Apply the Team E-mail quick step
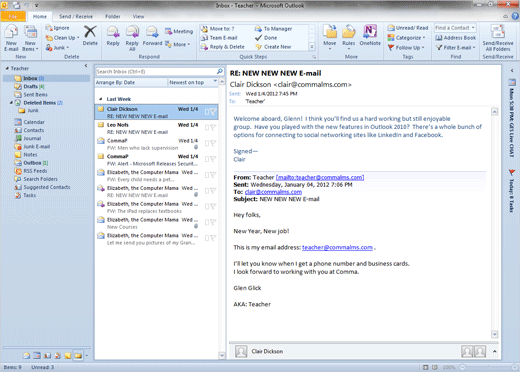The height and width of the screenshot is (372, 520). point(219,38)
